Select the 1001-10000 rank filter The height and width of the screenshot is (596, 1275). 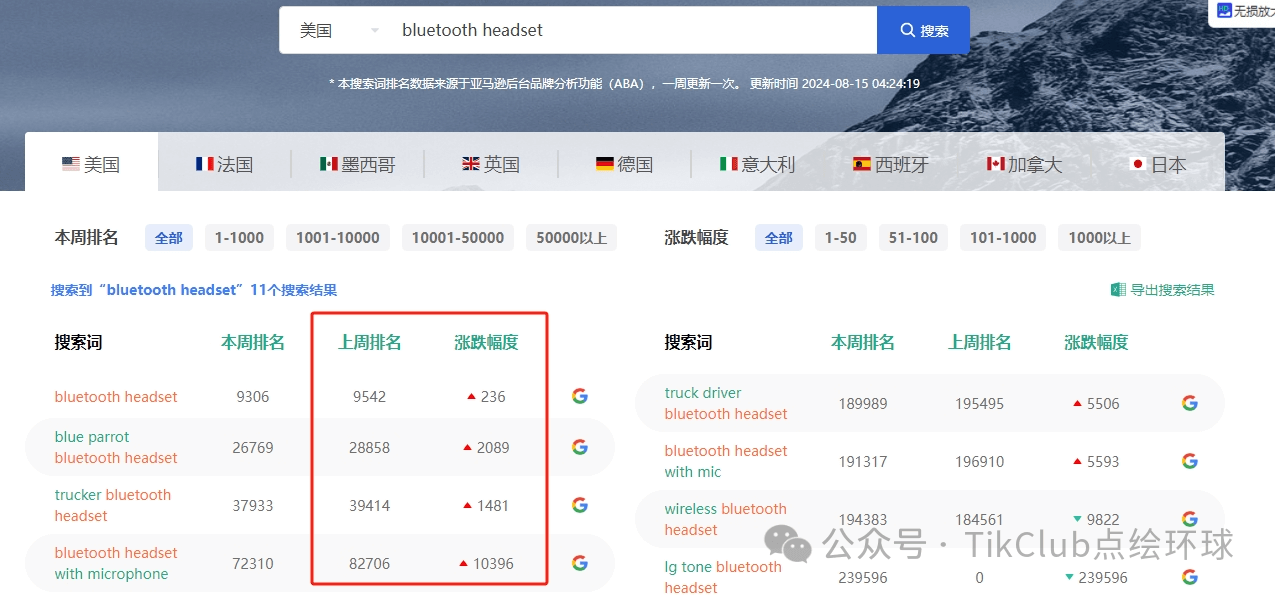tap(337, 238)
